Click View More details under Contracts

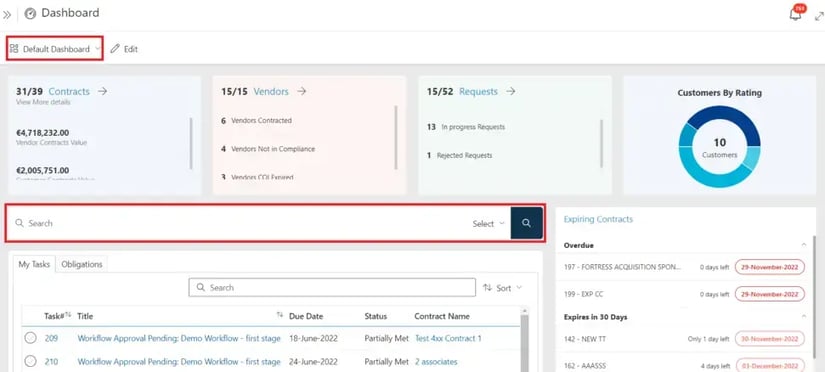(x=43, y=102)
